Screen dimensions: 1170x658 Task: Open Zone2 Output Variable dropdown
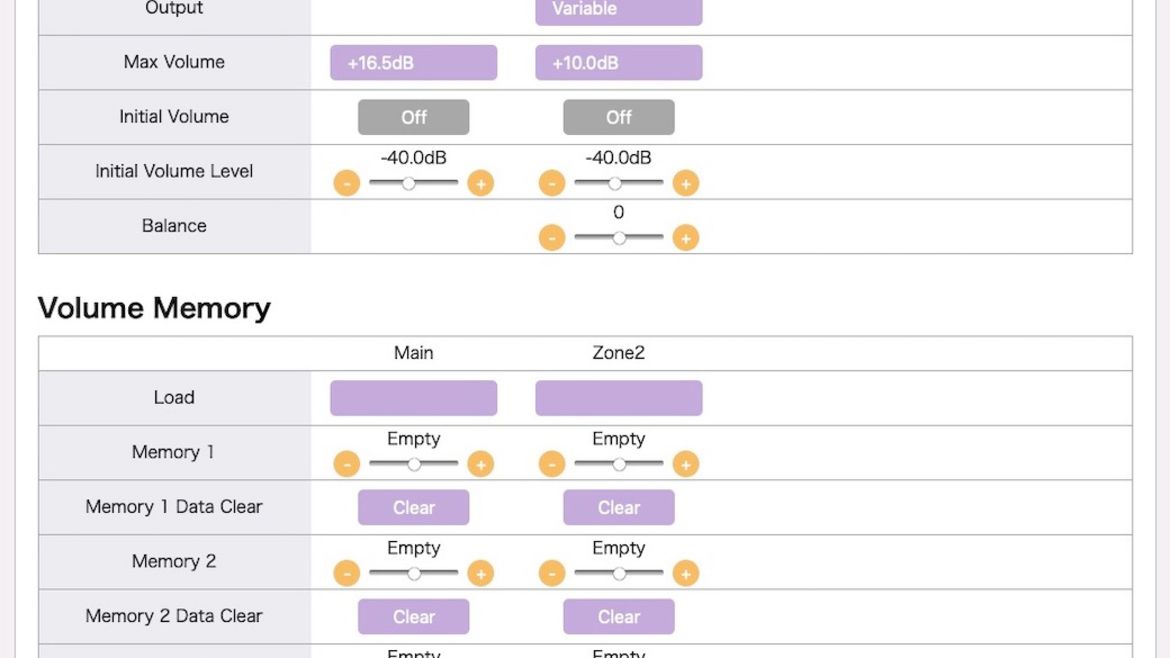619,10
